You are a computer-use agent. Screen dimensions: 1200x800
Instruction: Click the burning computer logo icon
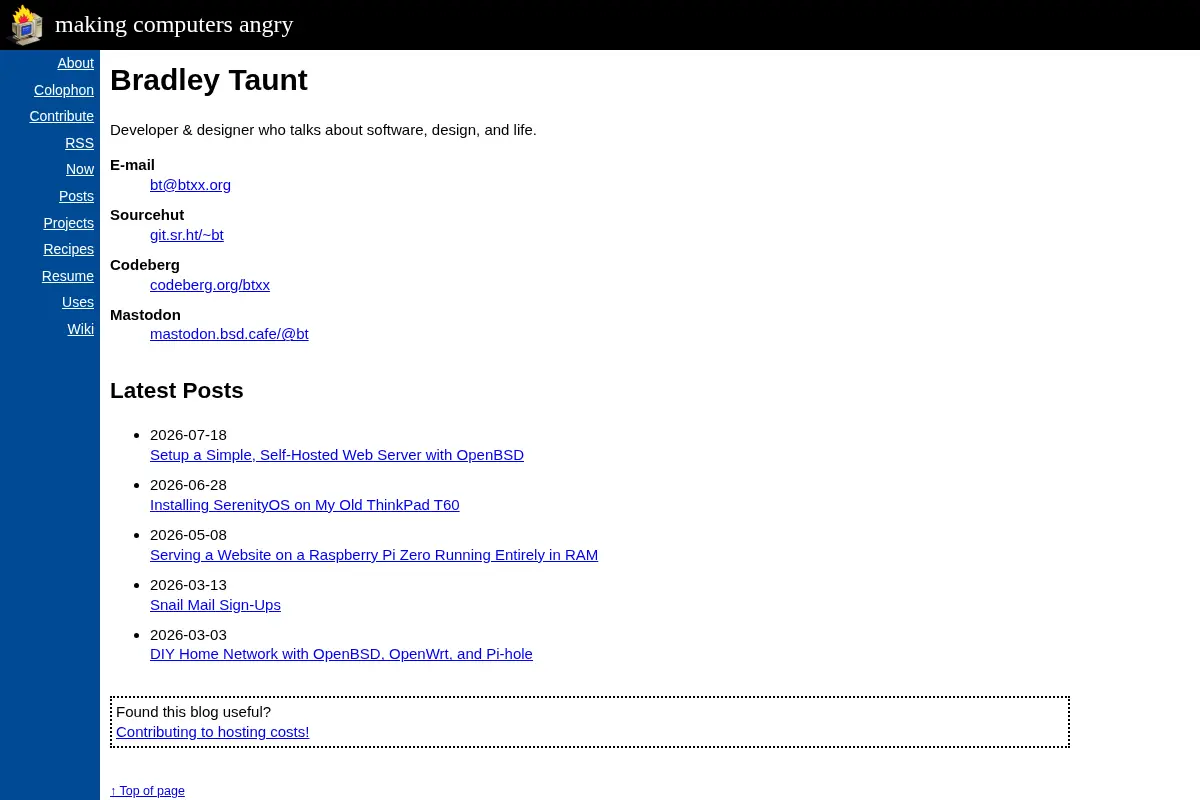tap(27, 25)
